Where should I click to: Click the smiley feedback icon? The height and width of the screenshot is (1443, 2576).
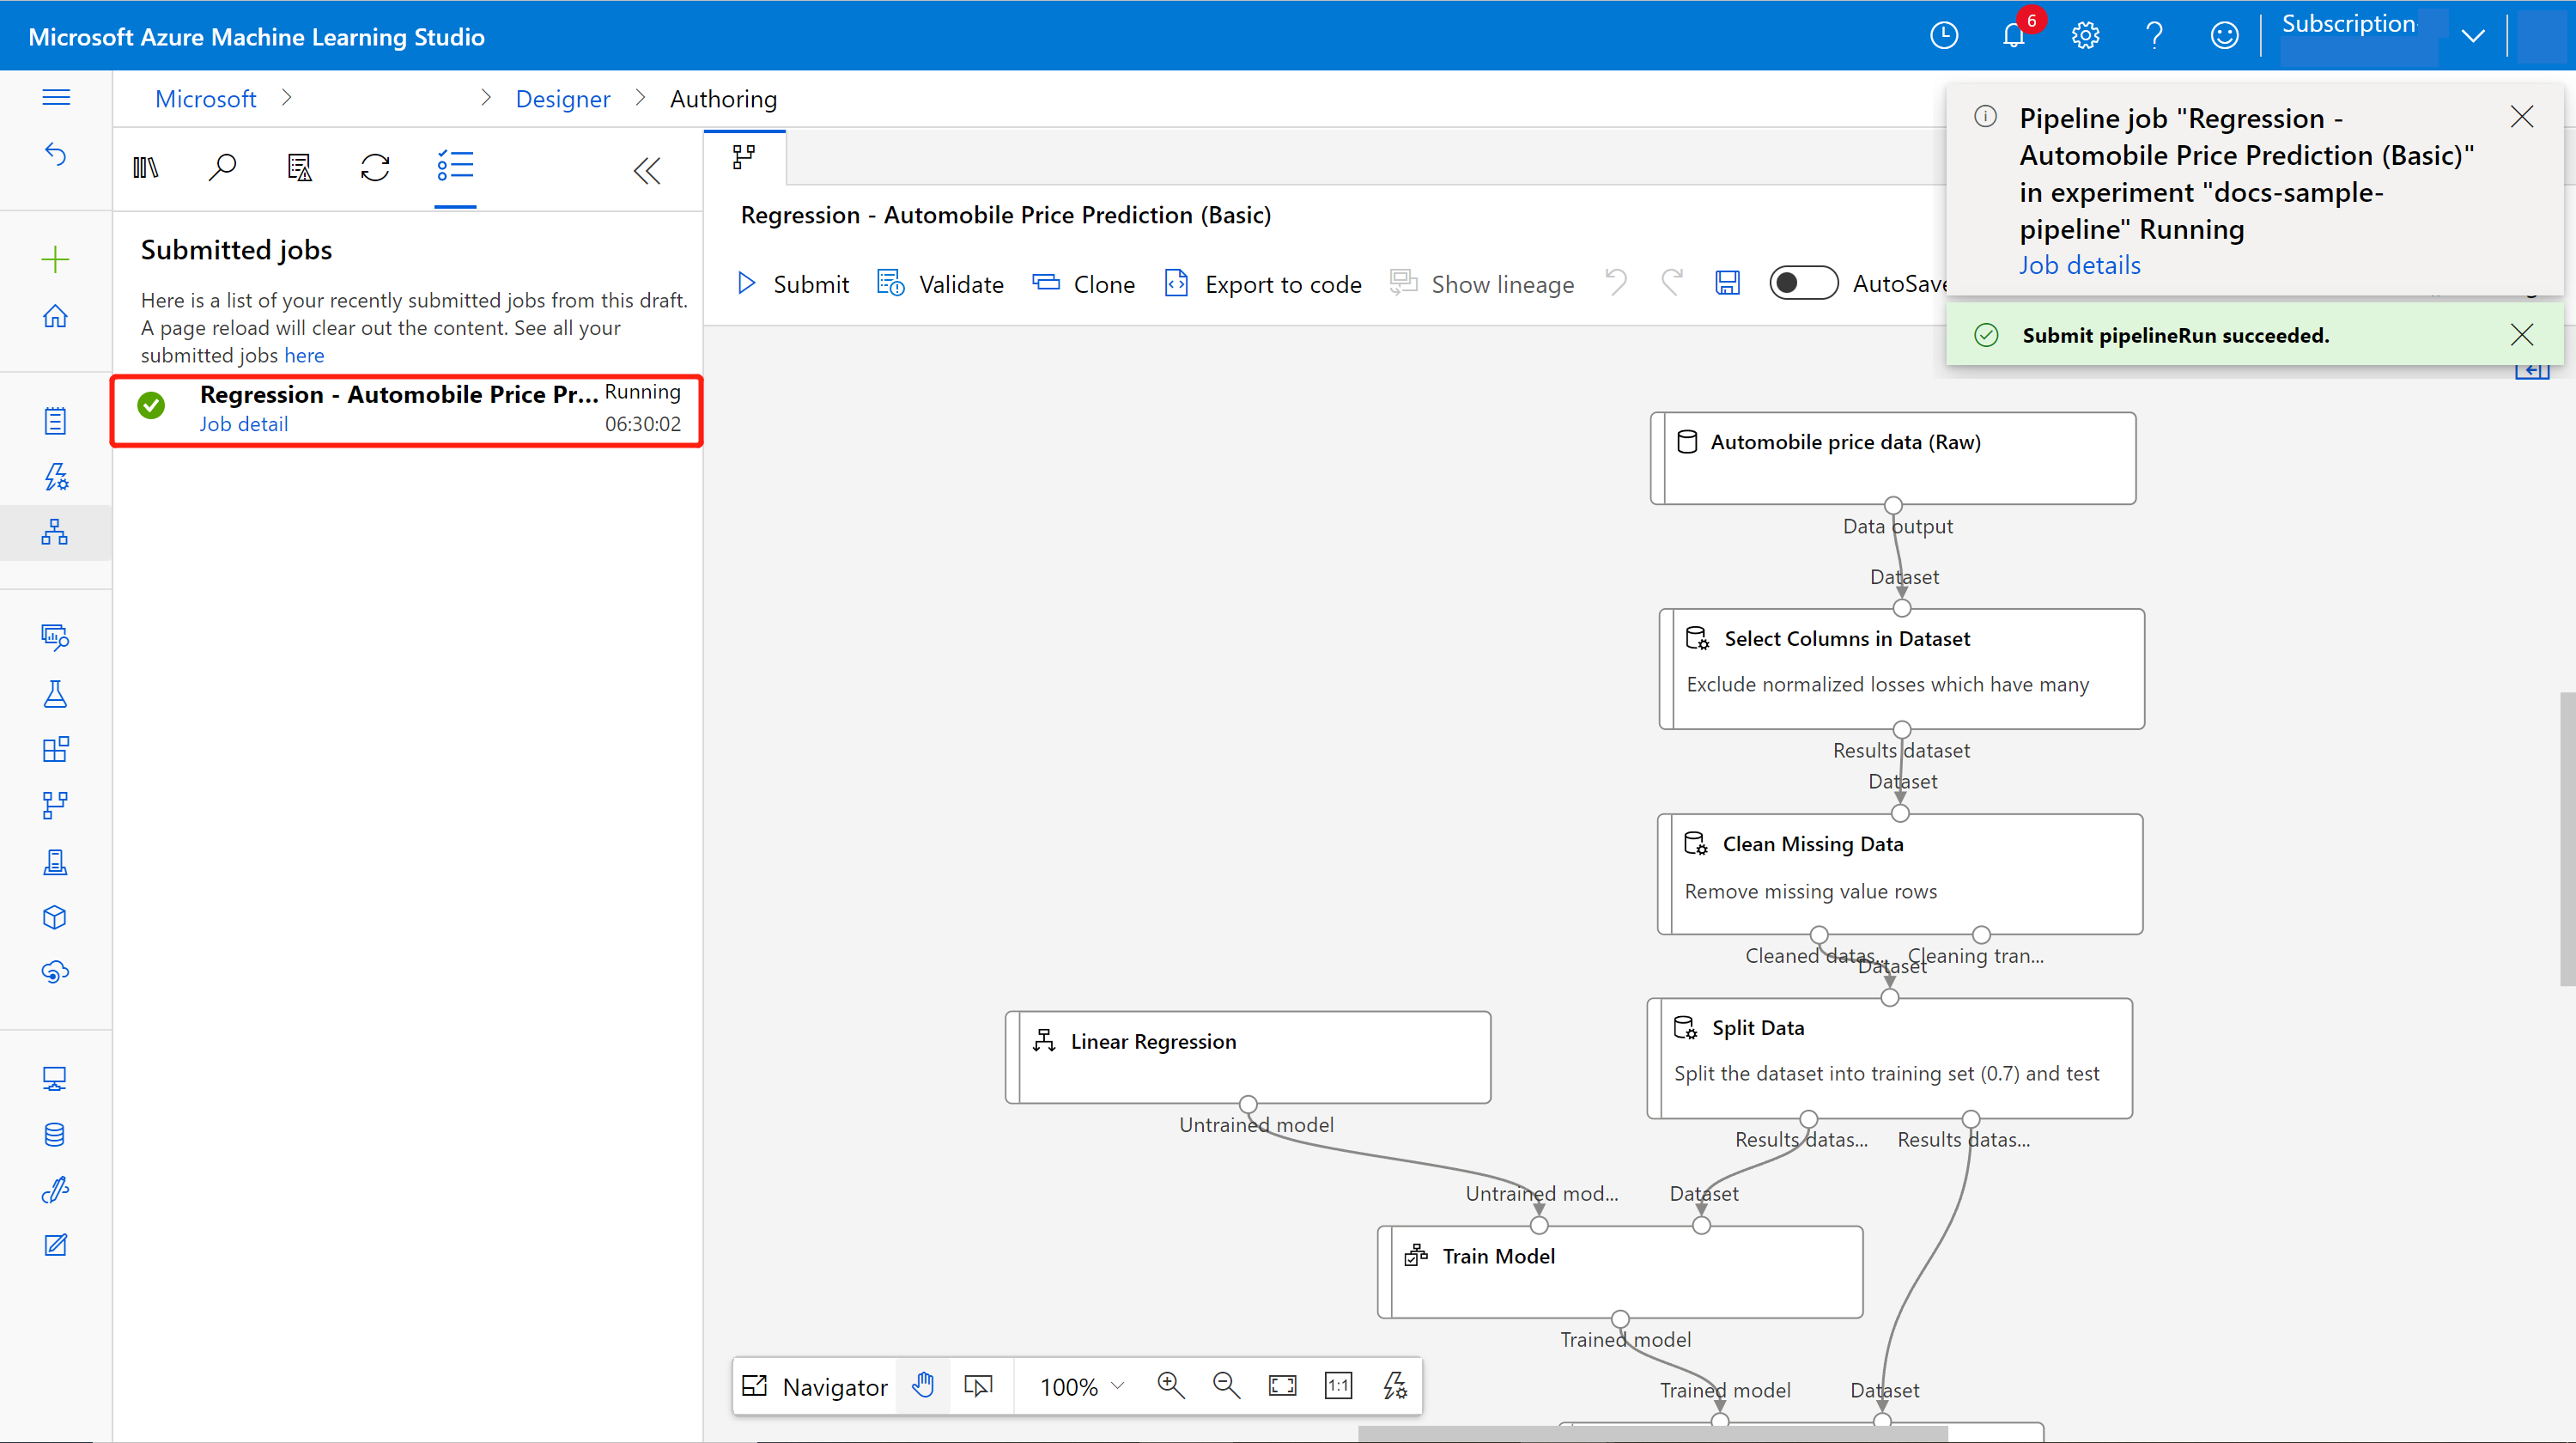[x=2224, y=36]
